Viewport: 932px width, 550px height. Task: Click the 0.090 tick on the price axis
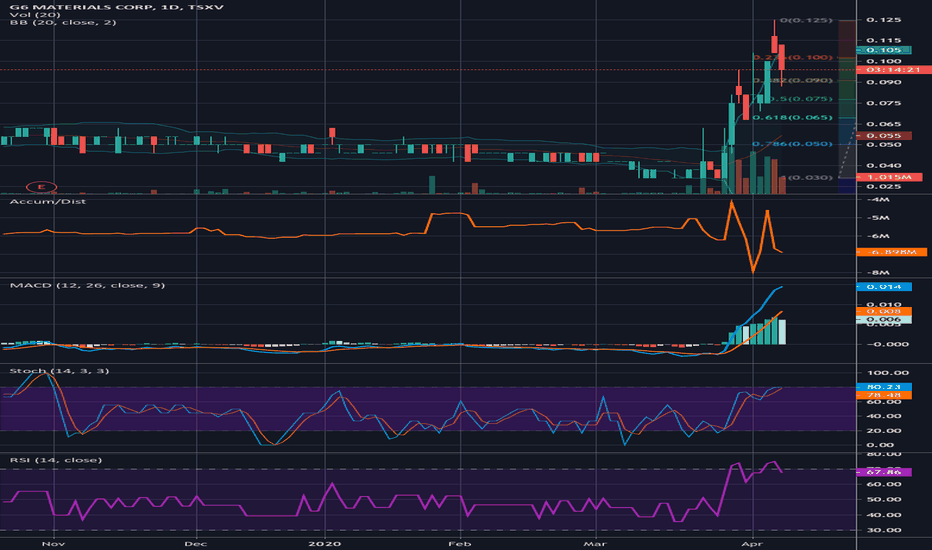[884, 82]
